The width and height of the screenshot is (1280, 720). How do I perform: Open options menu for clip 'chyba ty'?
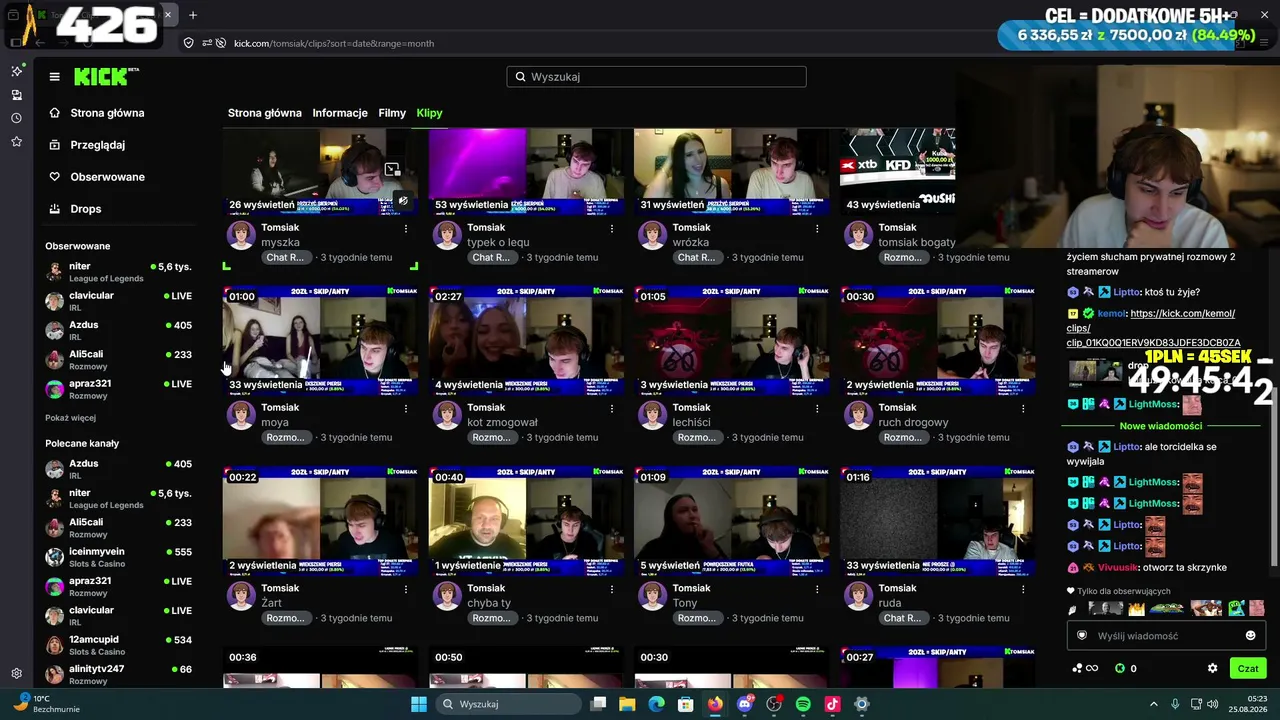click(612, 590)
